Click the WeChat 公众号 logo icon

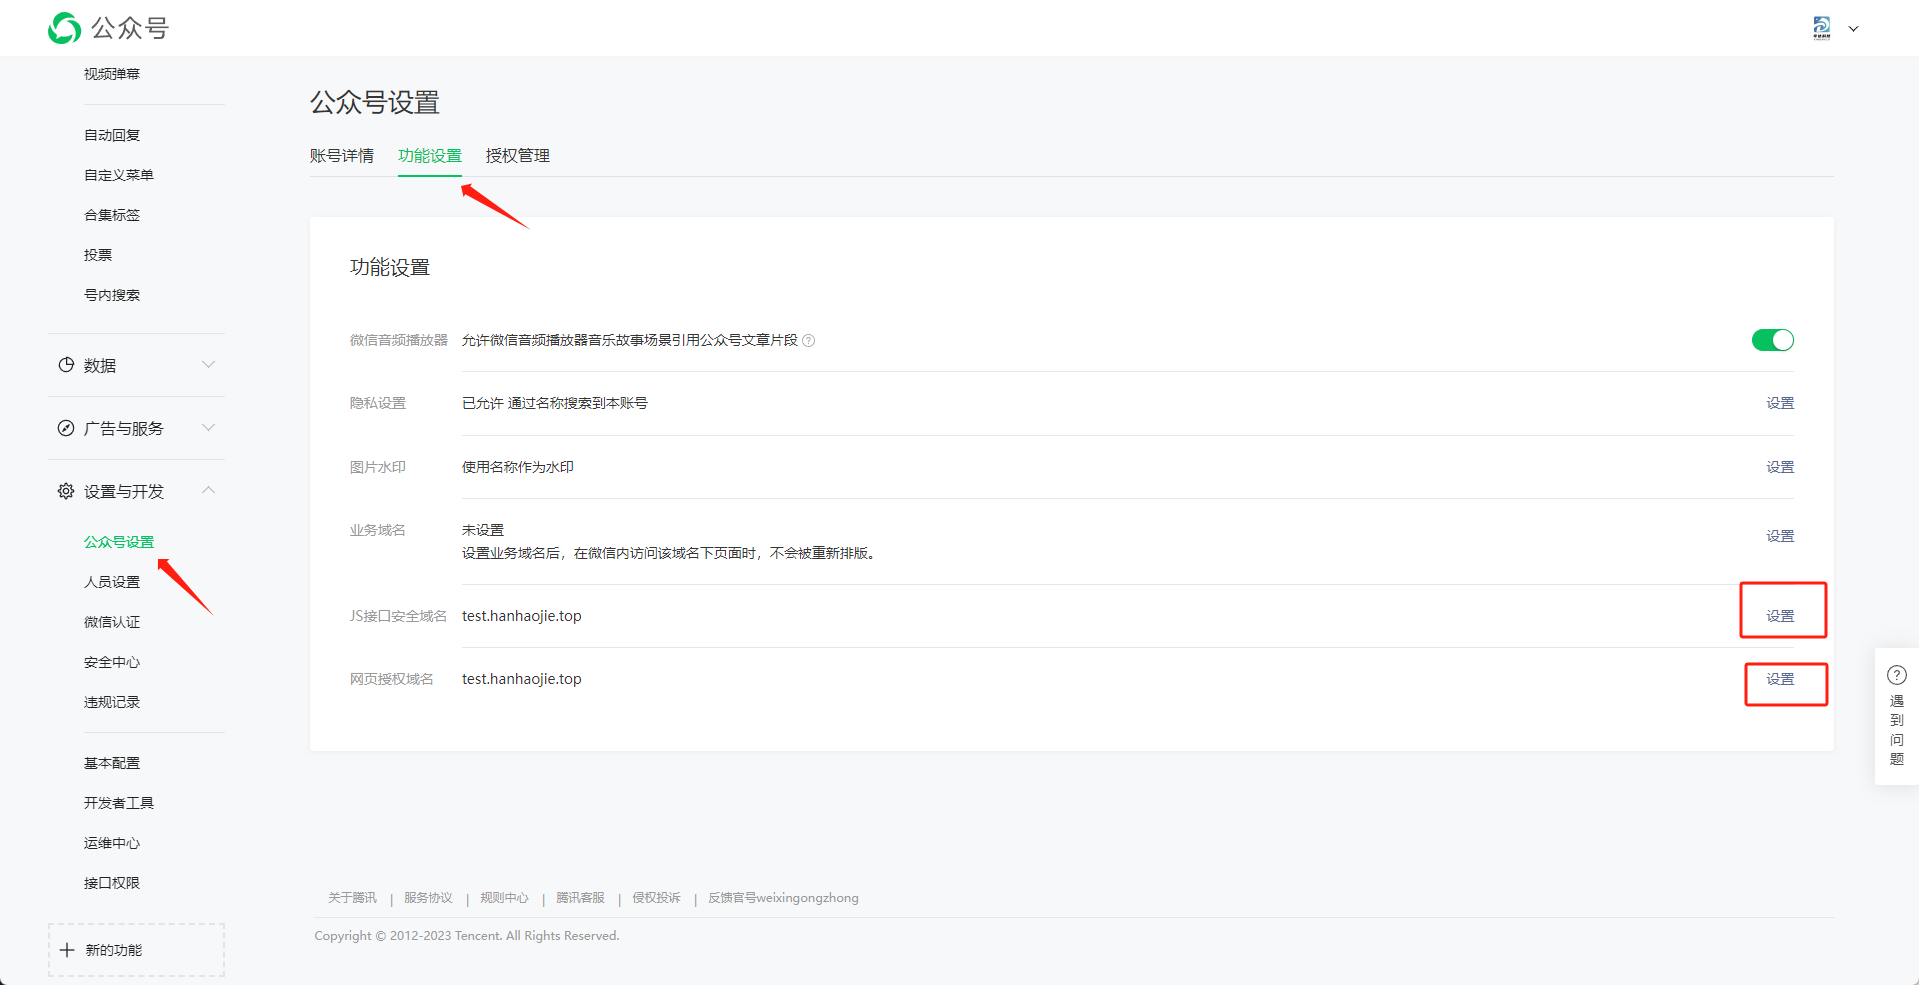pyautogui.click(x=65, y=28)
